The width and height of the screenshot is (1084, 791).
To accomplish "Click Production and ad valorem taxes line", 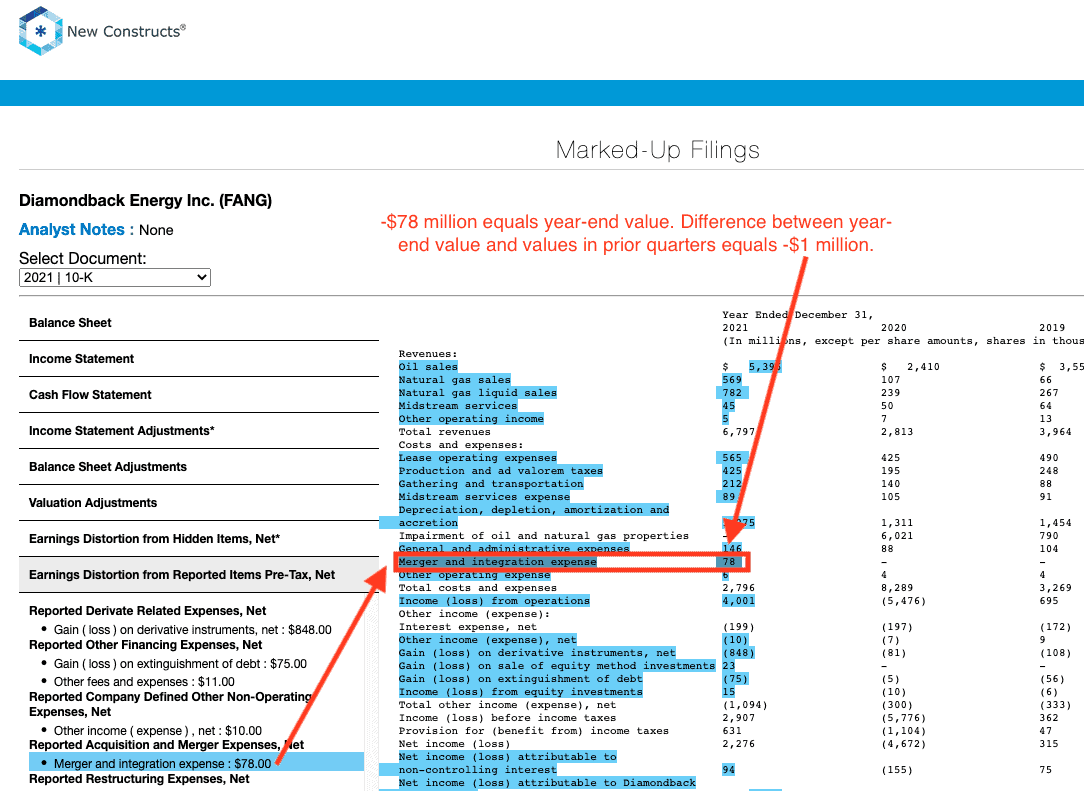I will pyautogui.click(x=501, y=471).
